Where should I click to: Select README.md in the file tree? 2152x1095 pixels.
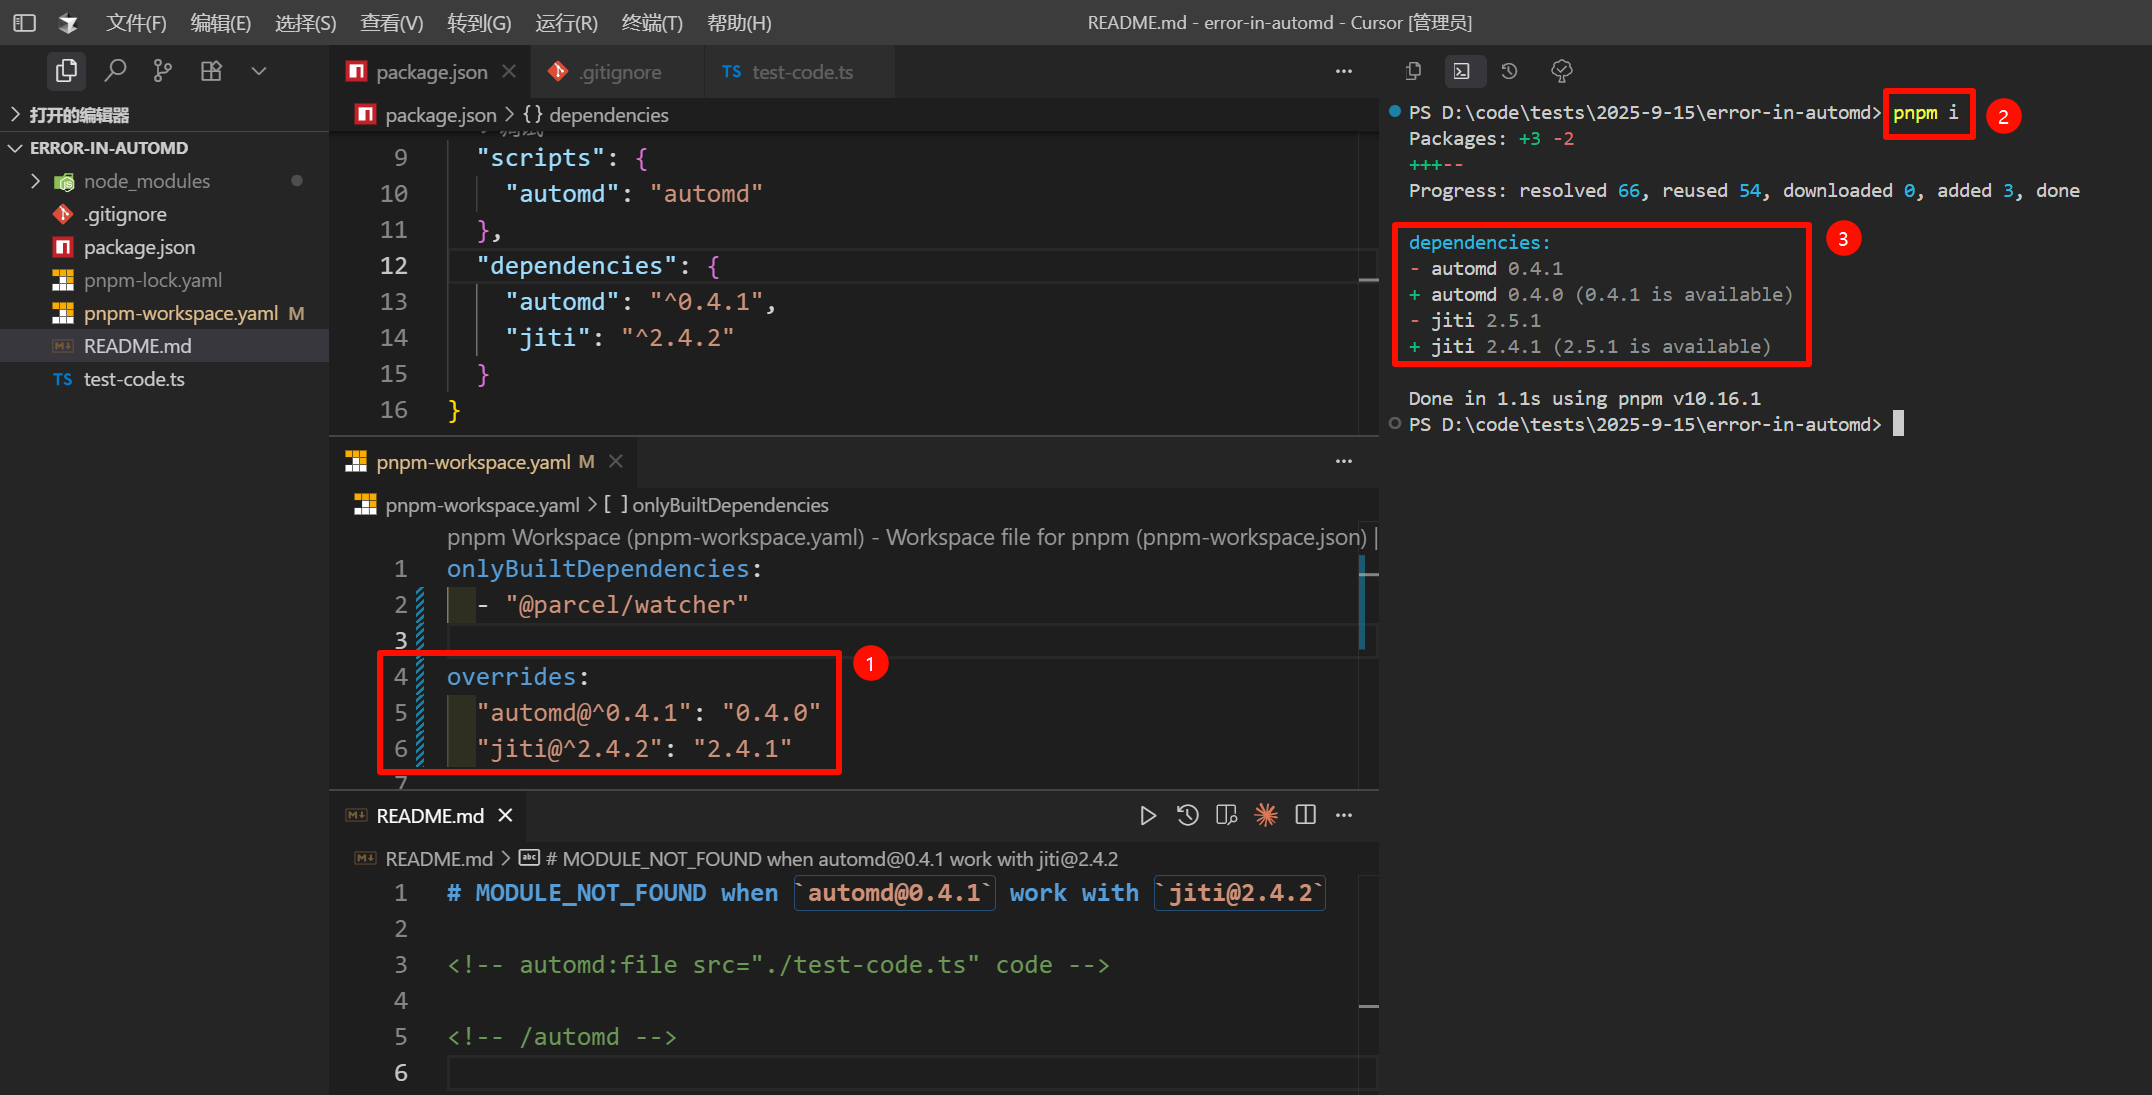tap(164, 346)
